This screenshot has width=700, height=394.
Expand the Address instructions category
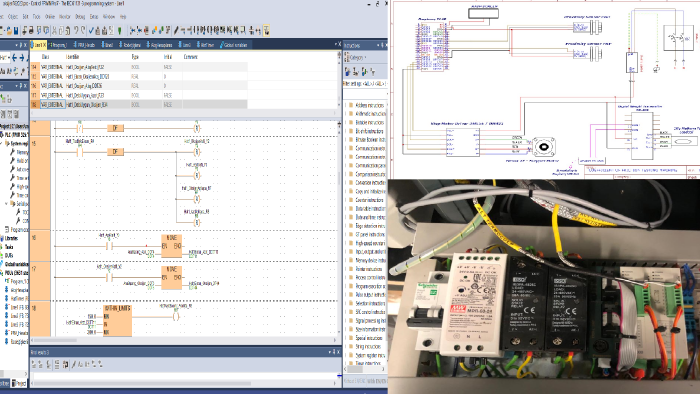point(346,105)
